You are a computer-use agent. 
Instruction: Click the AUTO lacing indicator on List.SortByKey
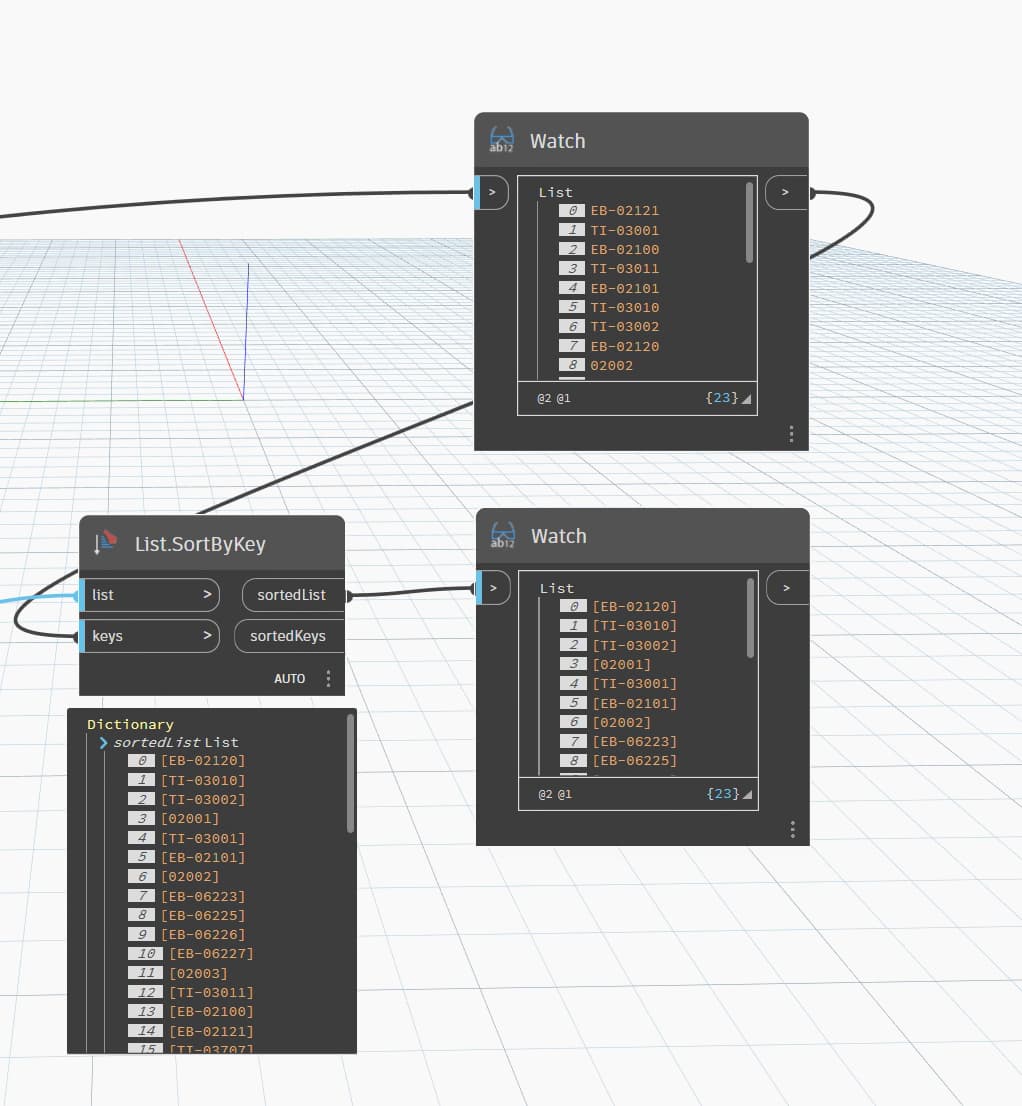coord(289,679)
